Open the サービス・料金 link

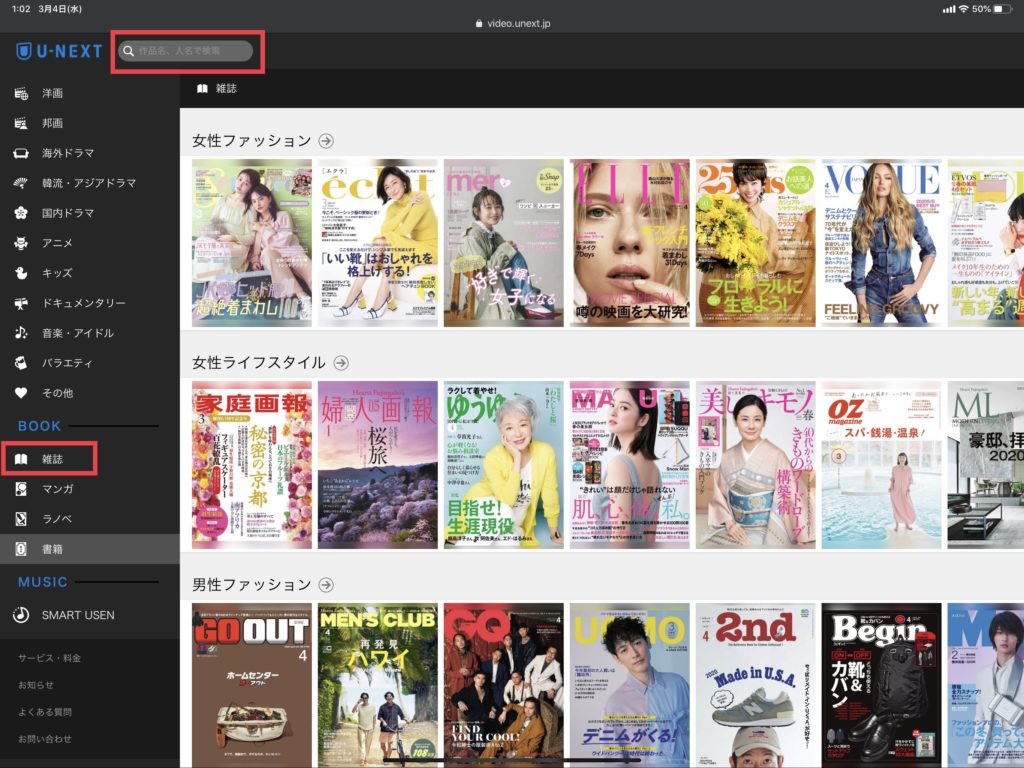tap(50, 658)
